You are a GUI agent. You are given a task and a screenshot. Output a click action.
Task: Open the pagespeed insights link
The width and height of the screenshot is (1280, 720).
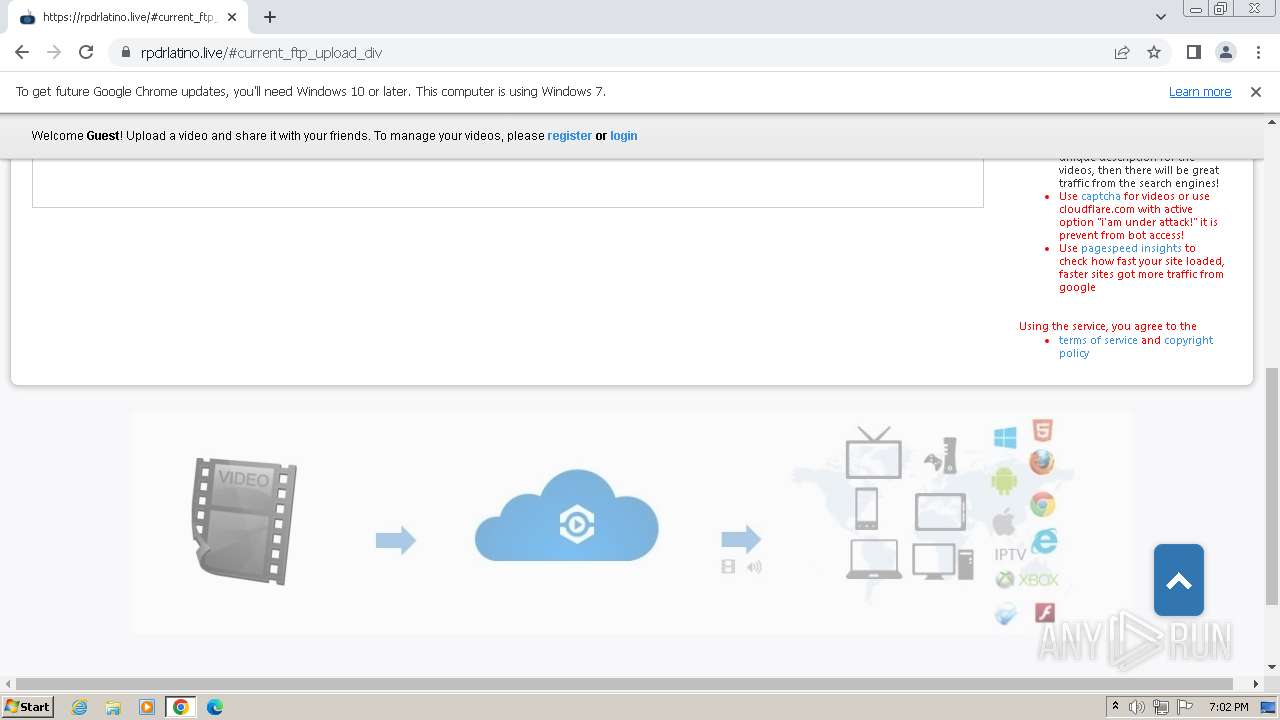1131,248
